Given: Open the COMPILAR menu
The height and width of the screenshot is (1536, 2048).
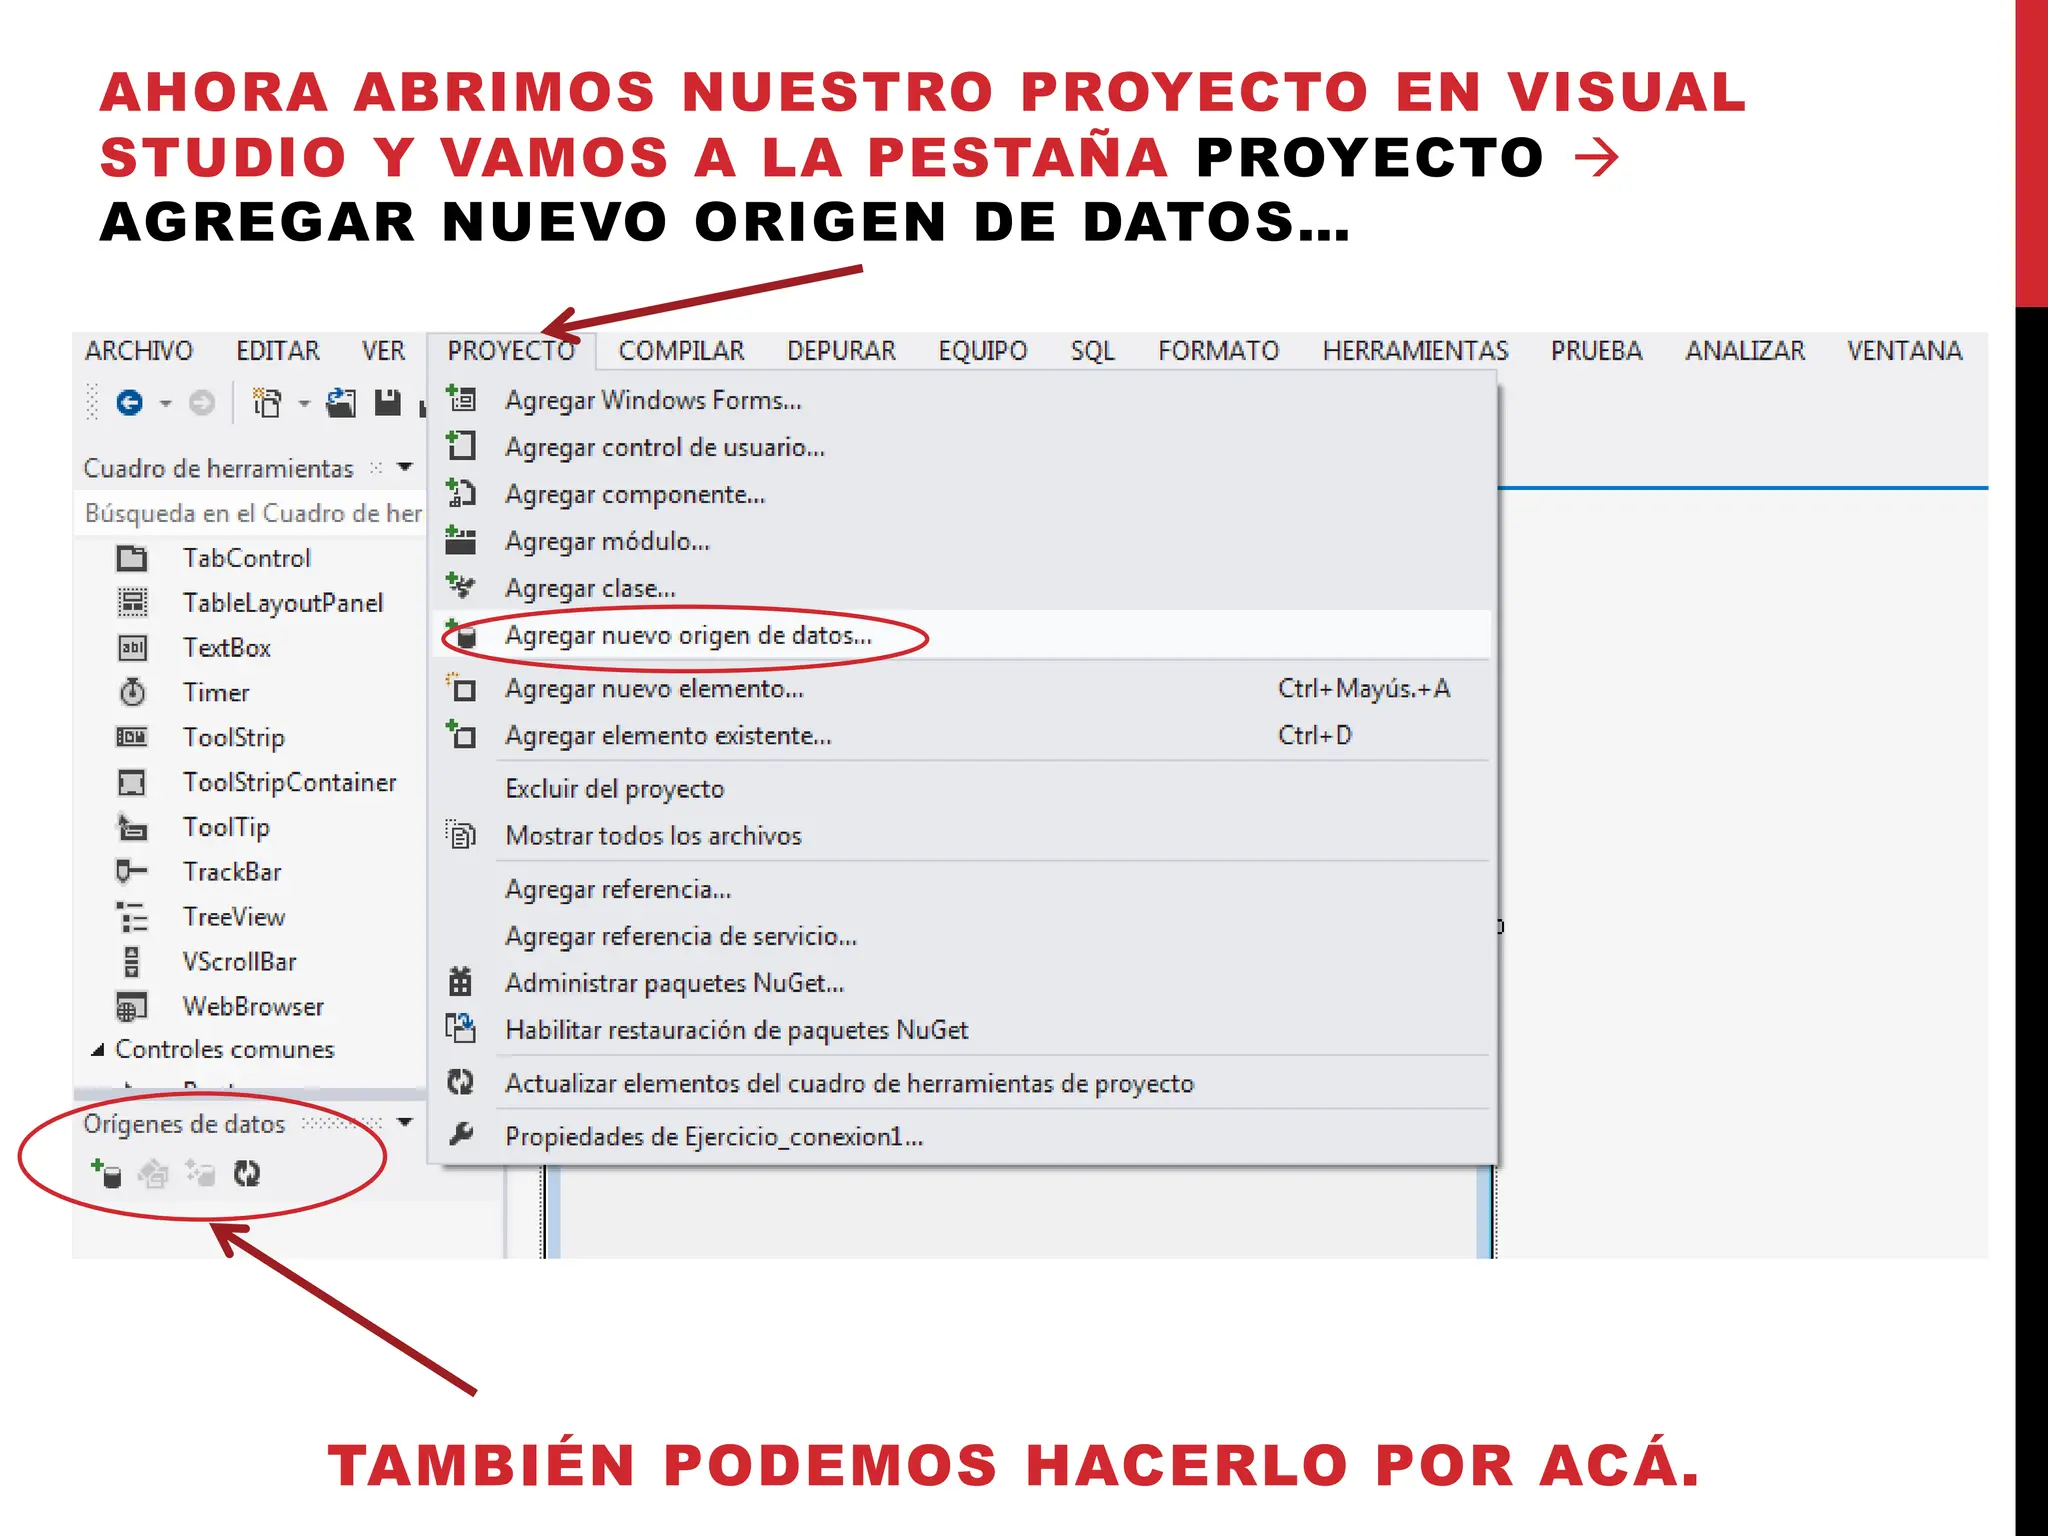Looking at the screenshot, I should [x=681, y=351].
